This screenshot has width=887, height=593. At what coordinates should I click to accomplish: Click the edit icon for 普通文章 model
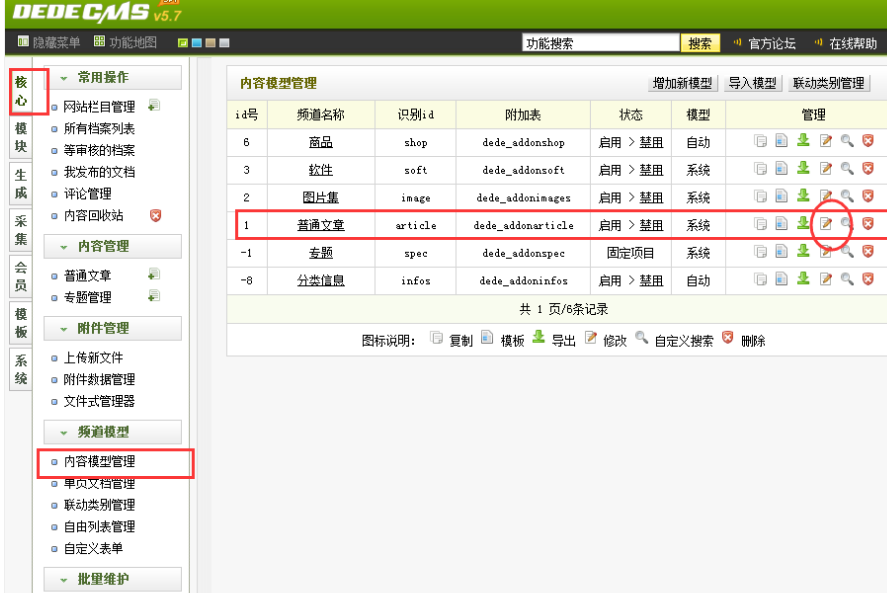tap(826, 224)
